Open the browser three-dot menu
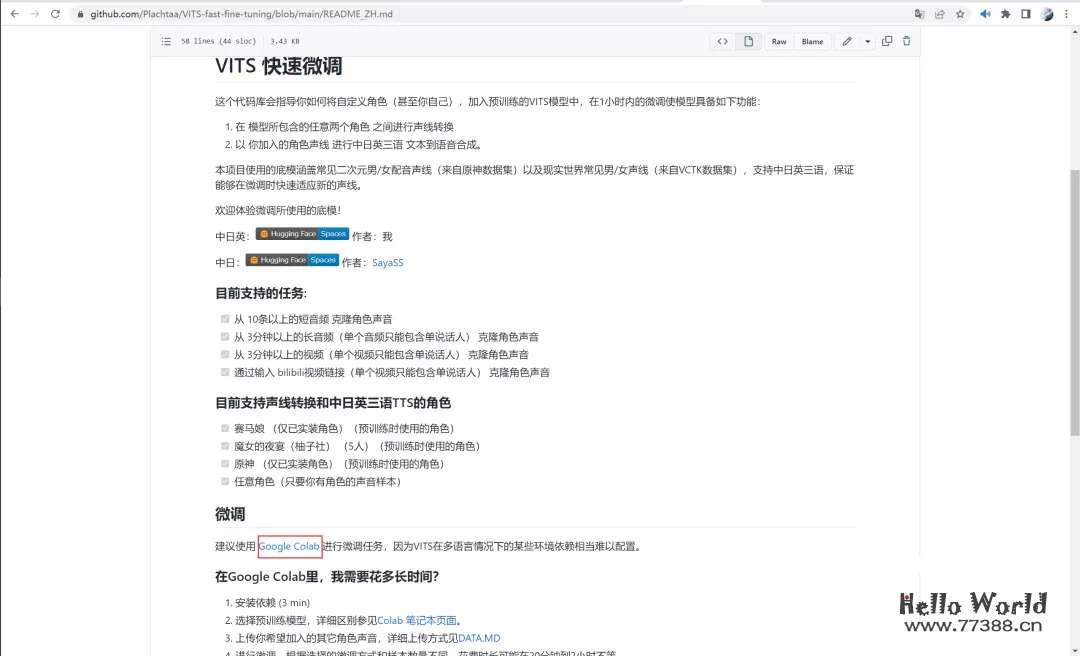The height and width of the screenshot is (656, 1080). (1066, 13)
